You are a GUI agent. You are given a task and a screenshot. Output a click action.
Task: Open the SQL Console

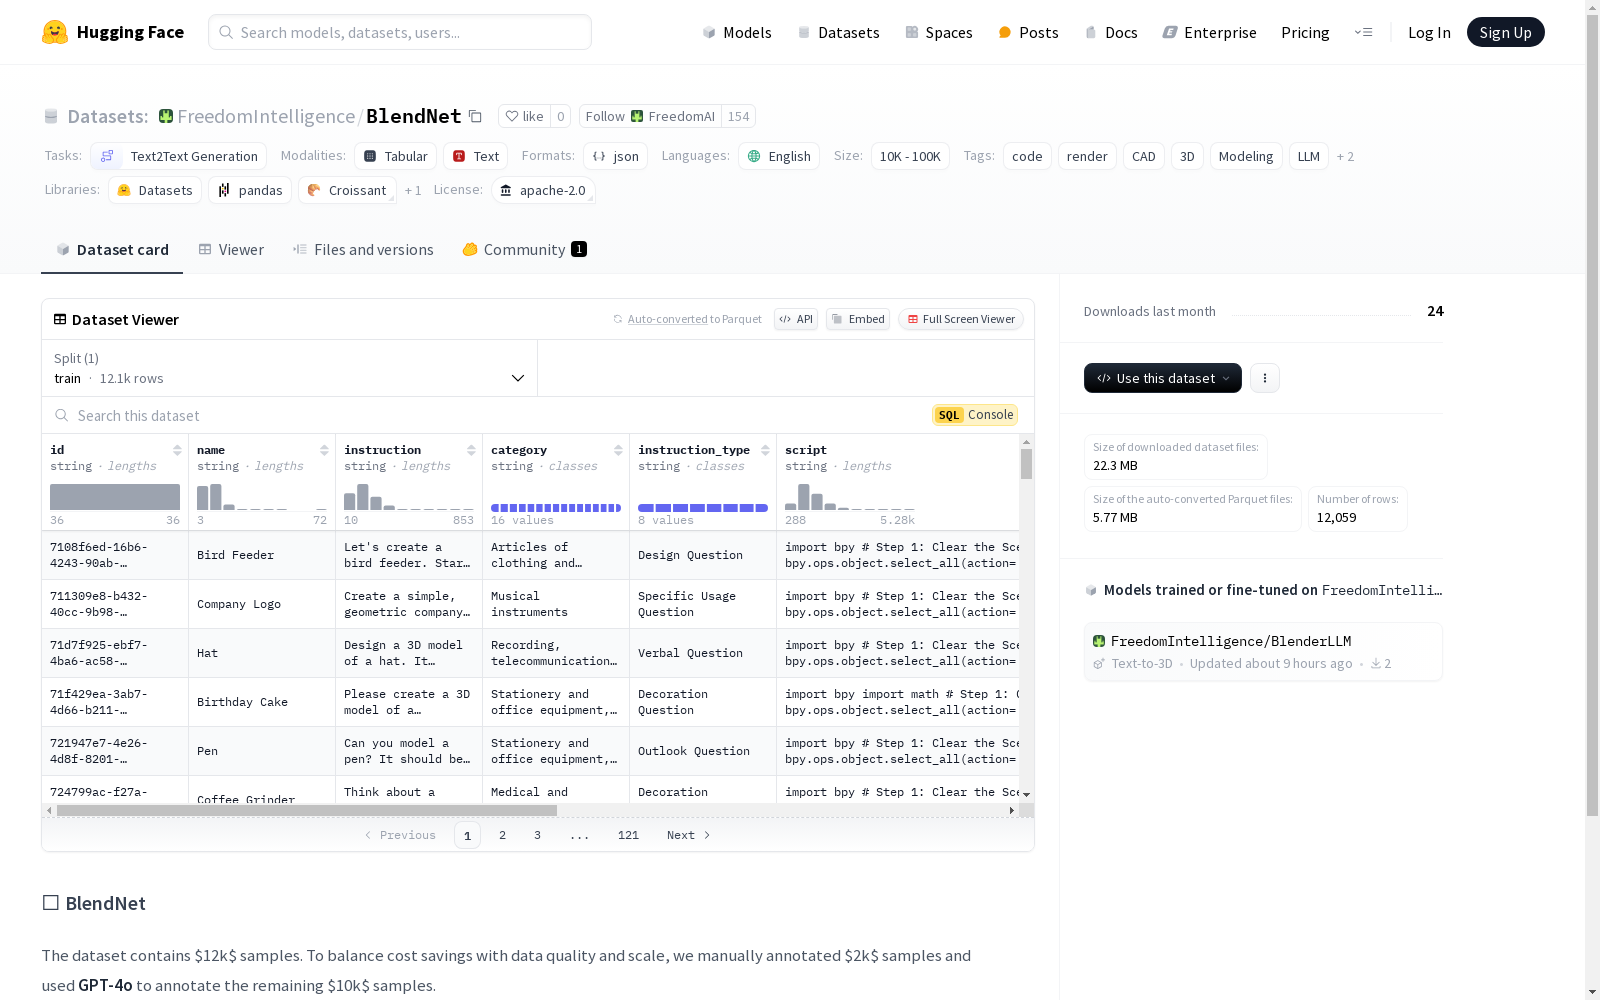975,415
